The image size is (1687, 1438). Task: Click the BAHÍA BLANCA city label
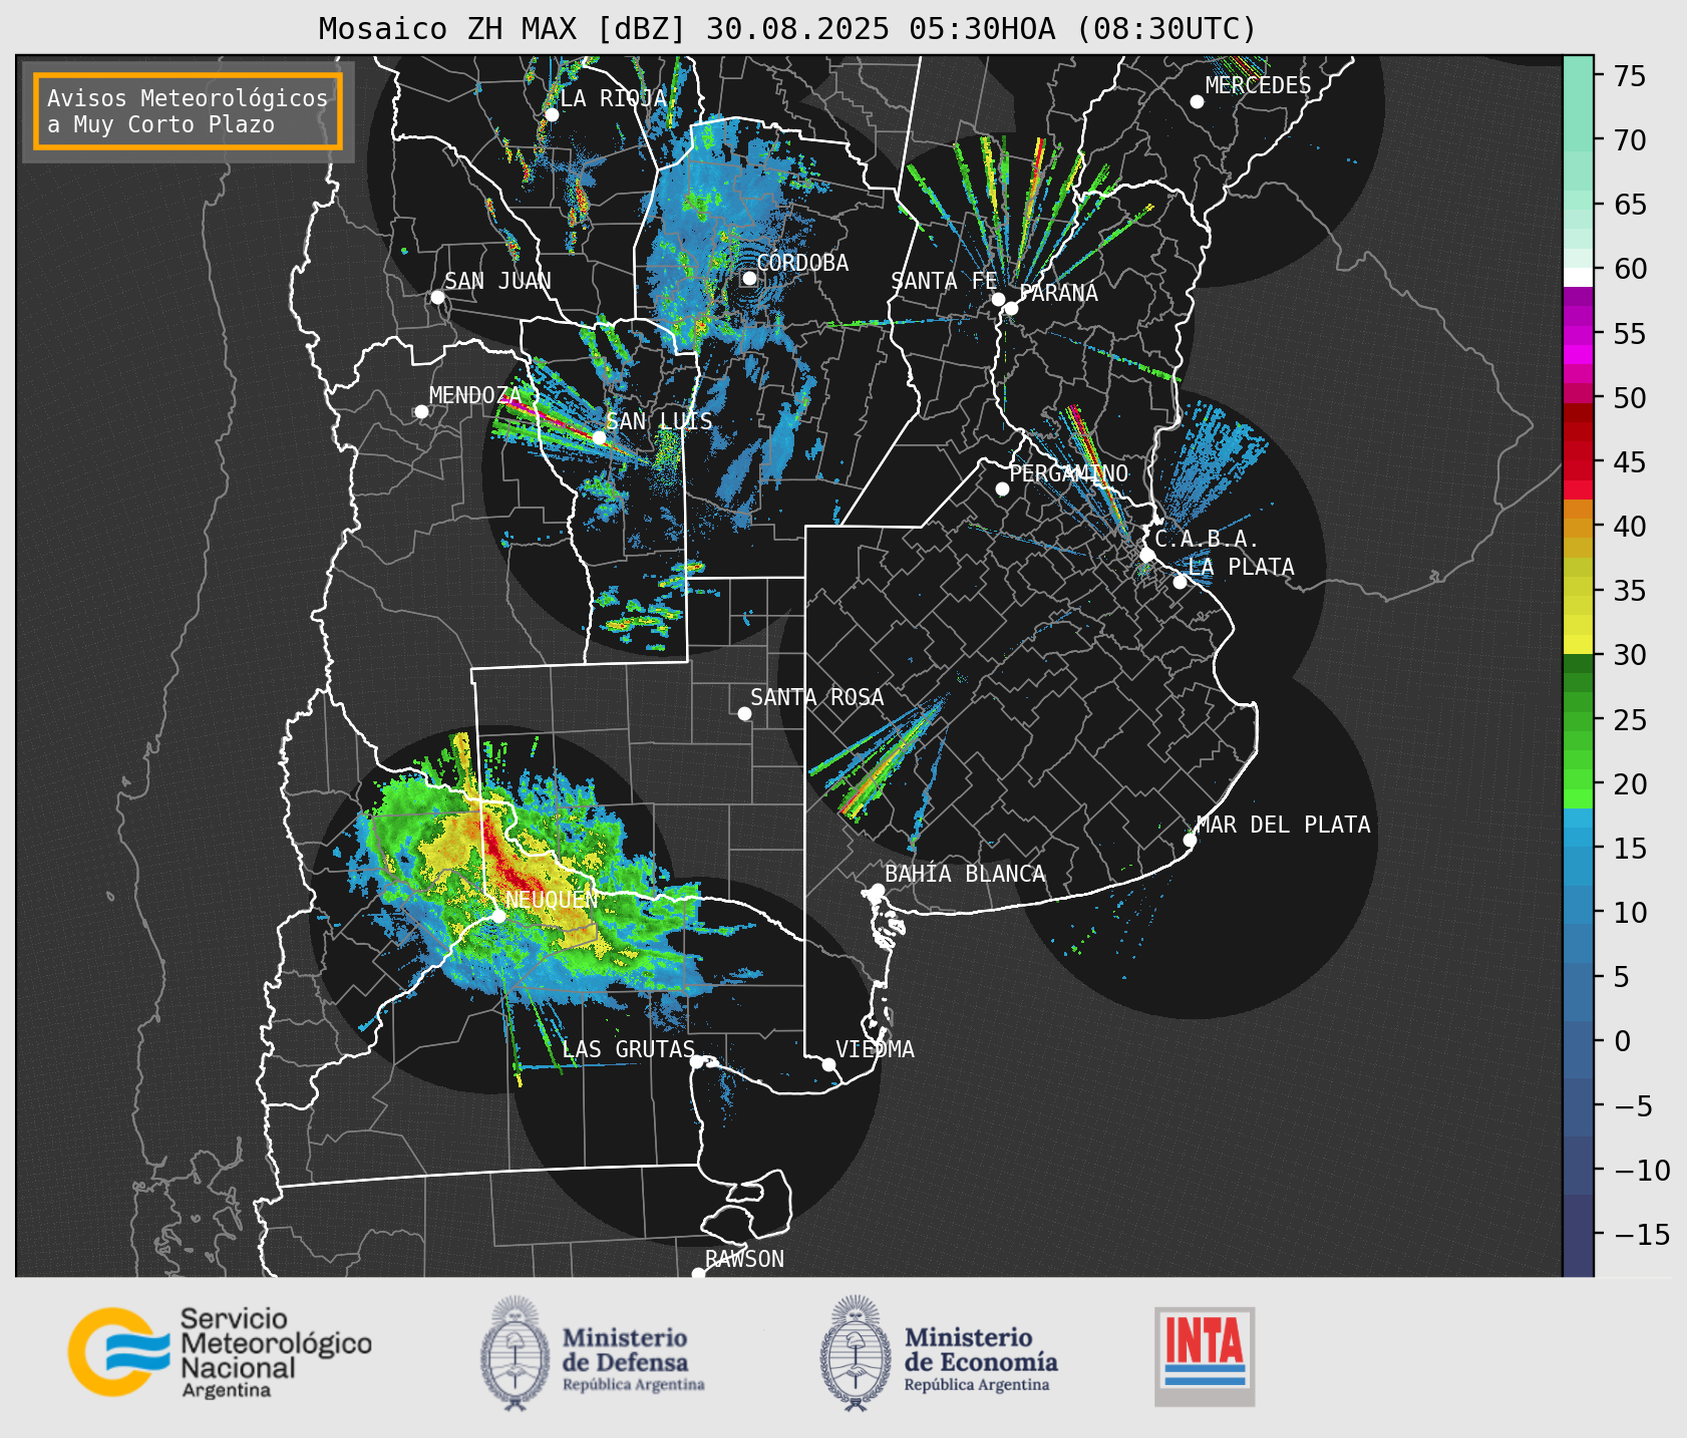click(965, 874)
